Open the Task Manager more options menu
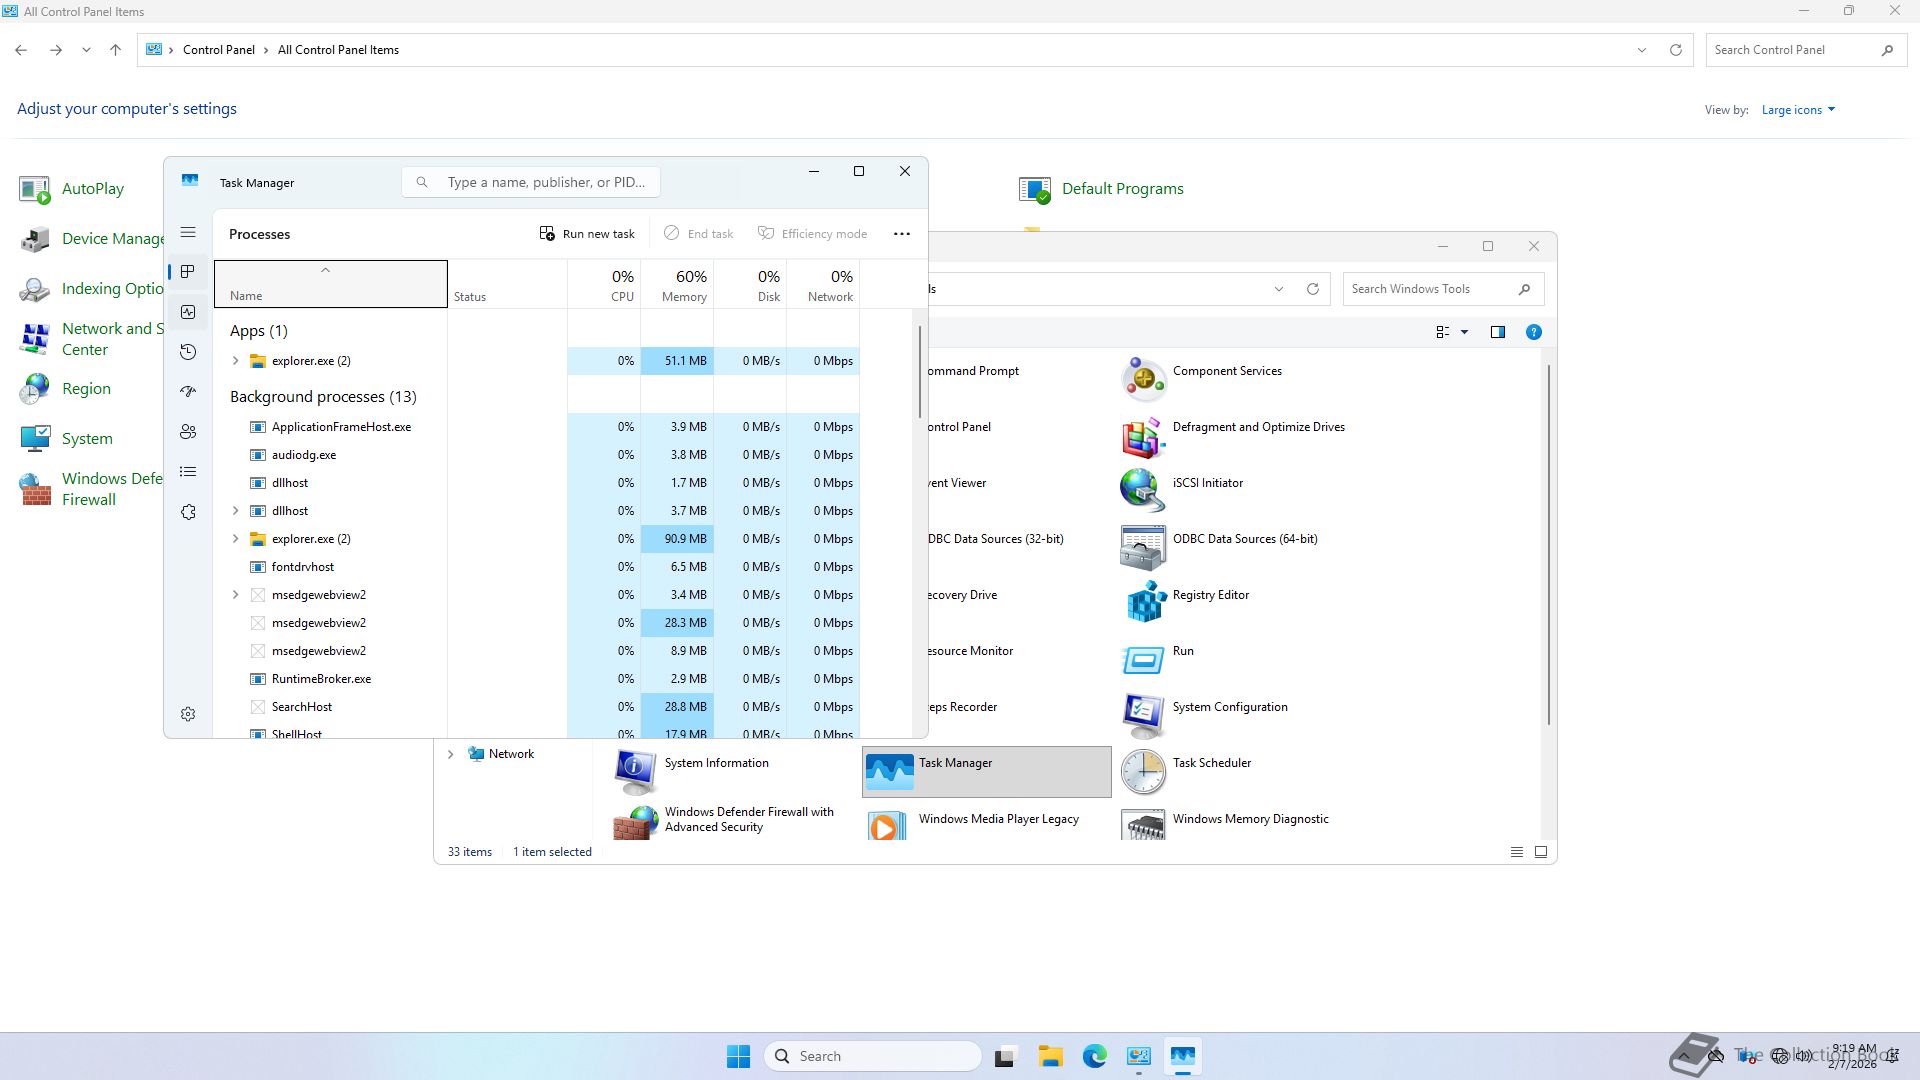 point(901,234)
